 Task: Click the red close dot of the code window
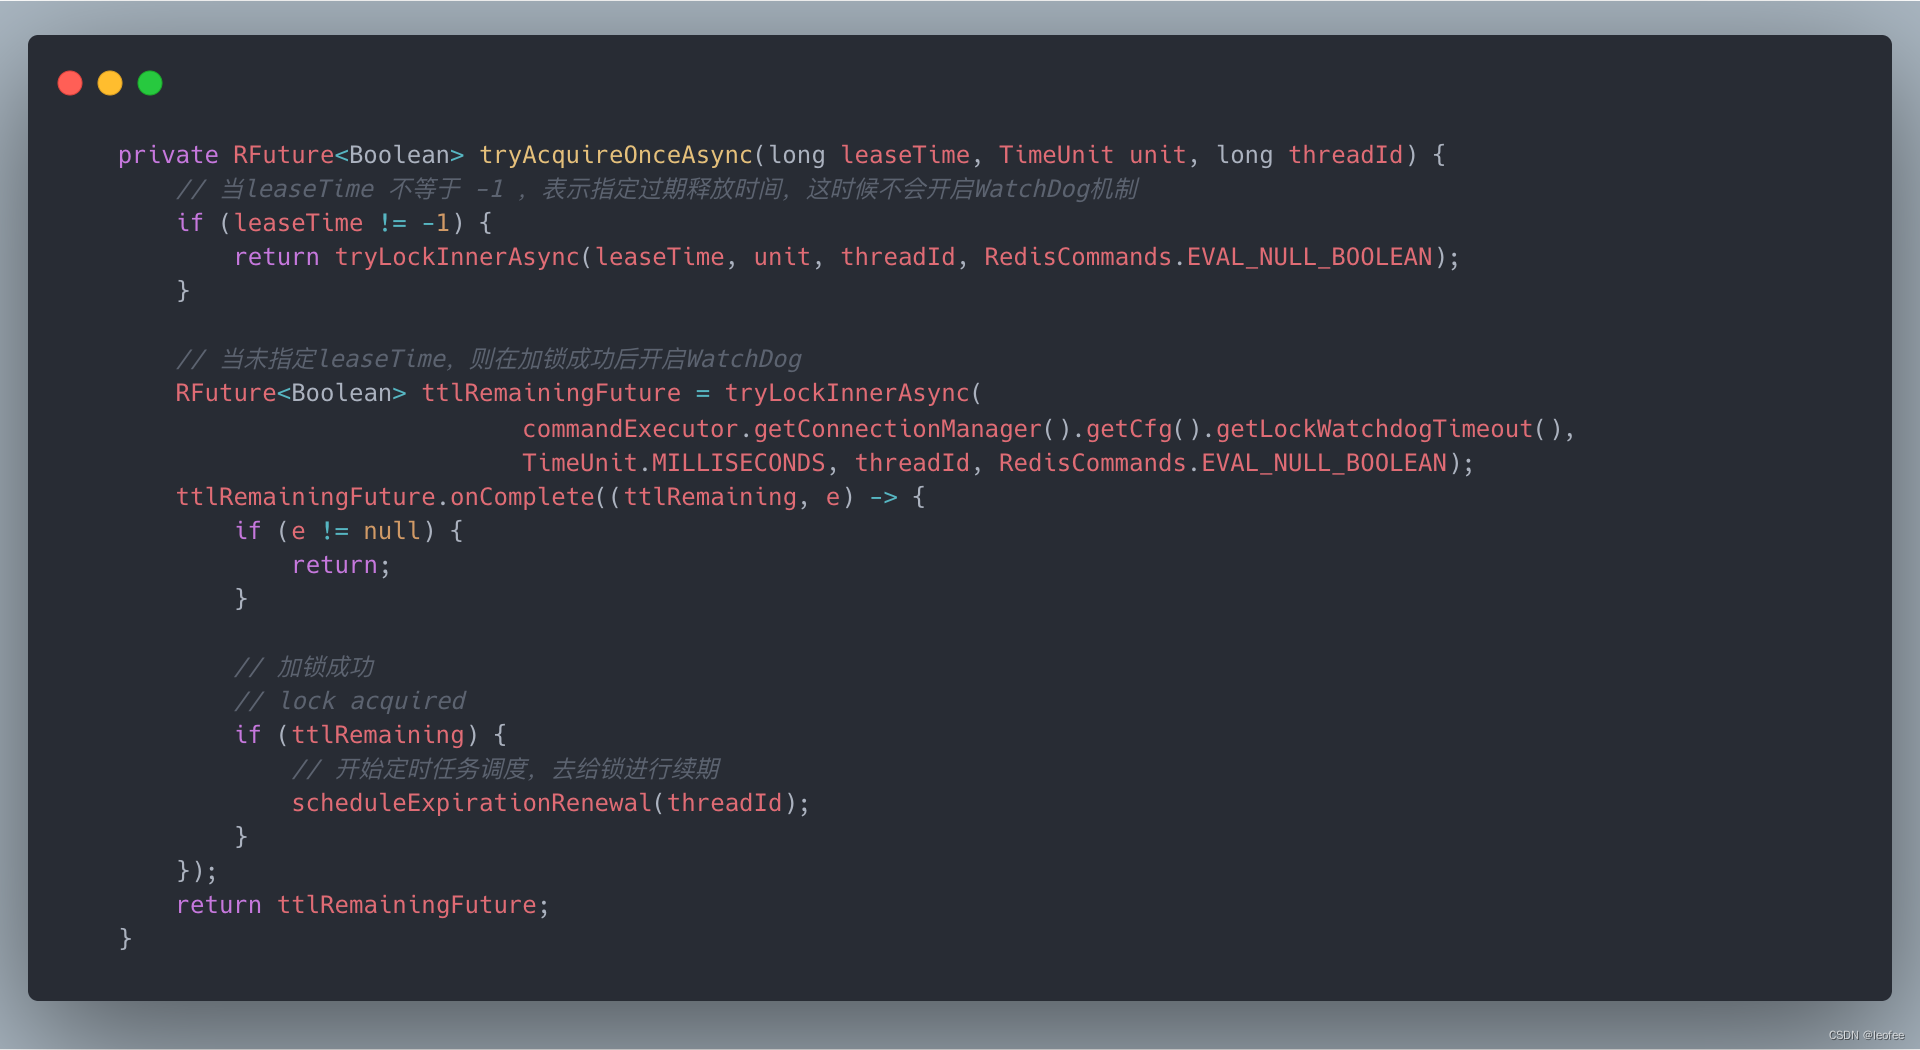point(70,83)
